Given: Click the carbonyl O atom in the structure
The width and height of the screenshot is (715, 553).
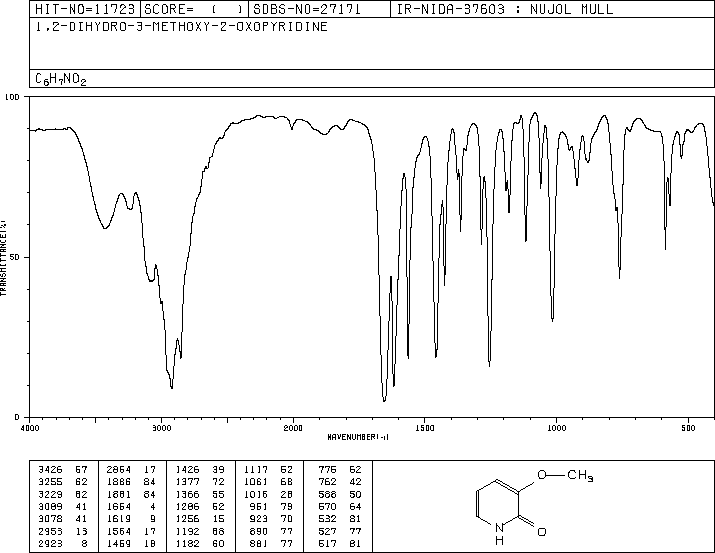Looking at the screenshot, I should [541, 532].
